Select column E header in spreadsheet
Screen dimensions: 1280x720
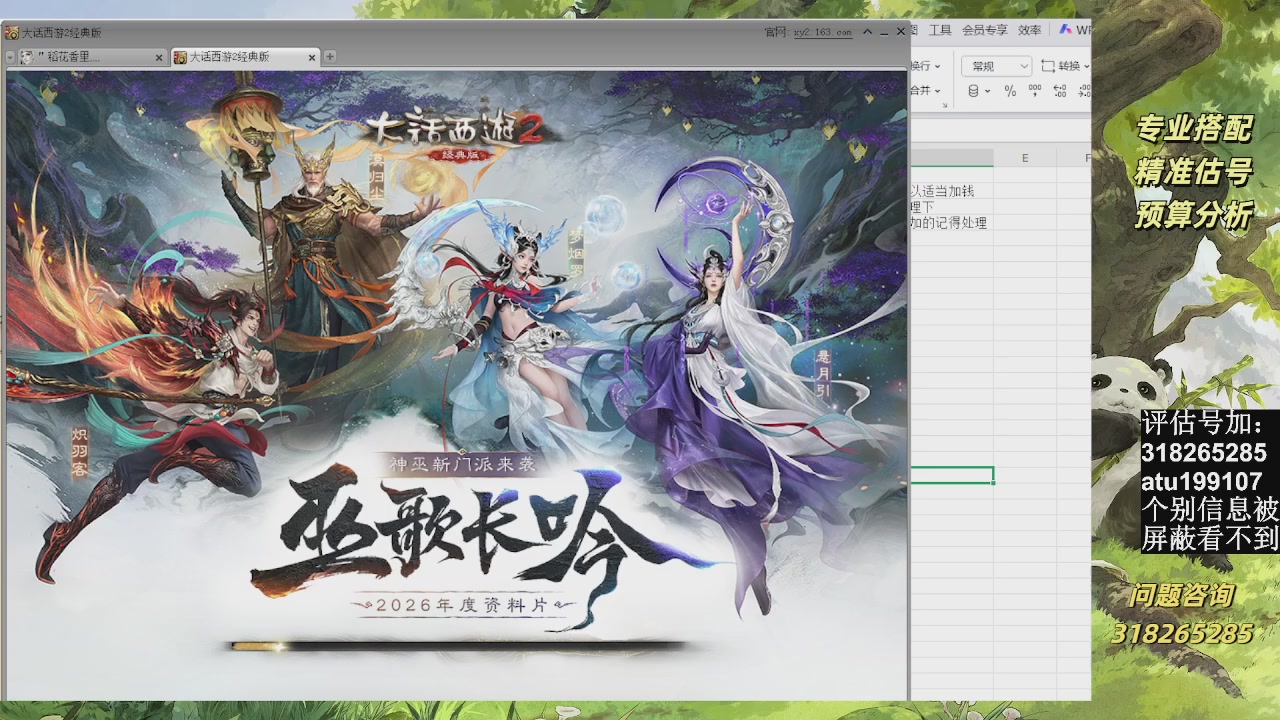[1025, 158]
